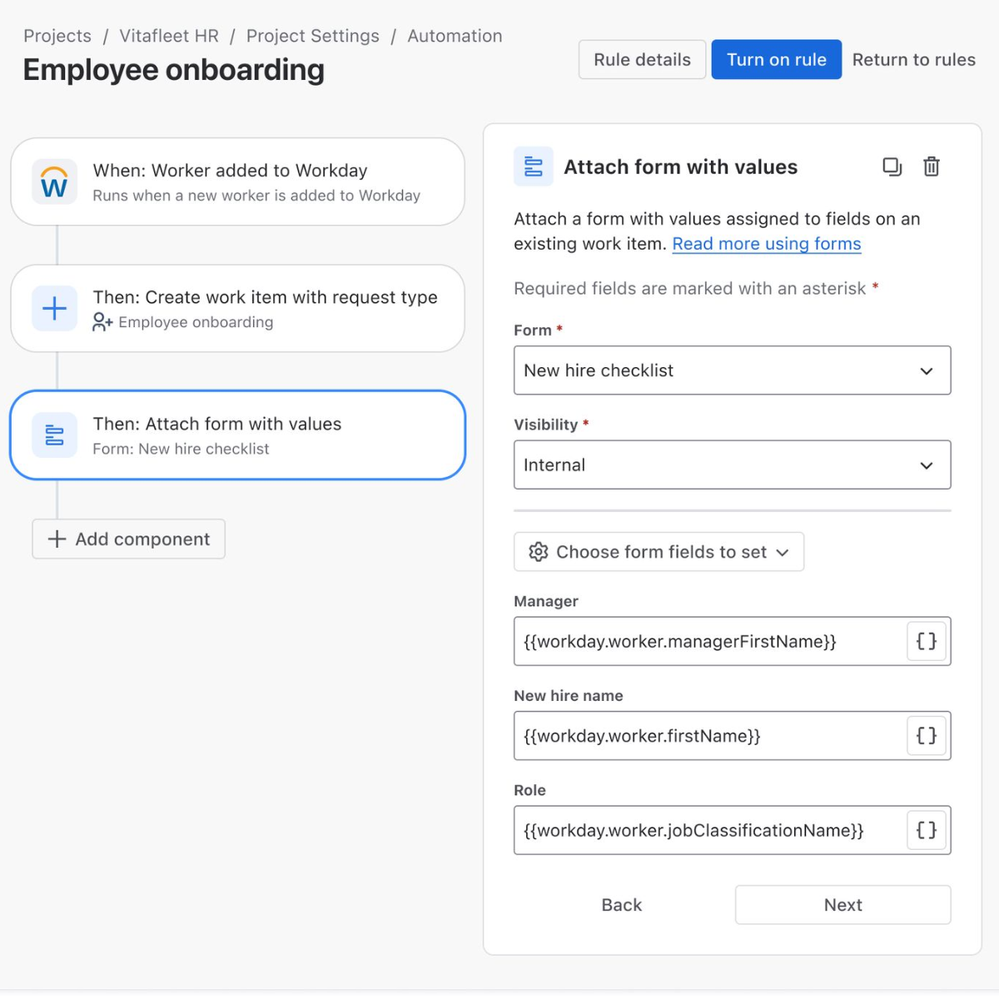Open Project Settings from the breadcrumb
The image size is (999, 999).
click(x=312, y=35)
